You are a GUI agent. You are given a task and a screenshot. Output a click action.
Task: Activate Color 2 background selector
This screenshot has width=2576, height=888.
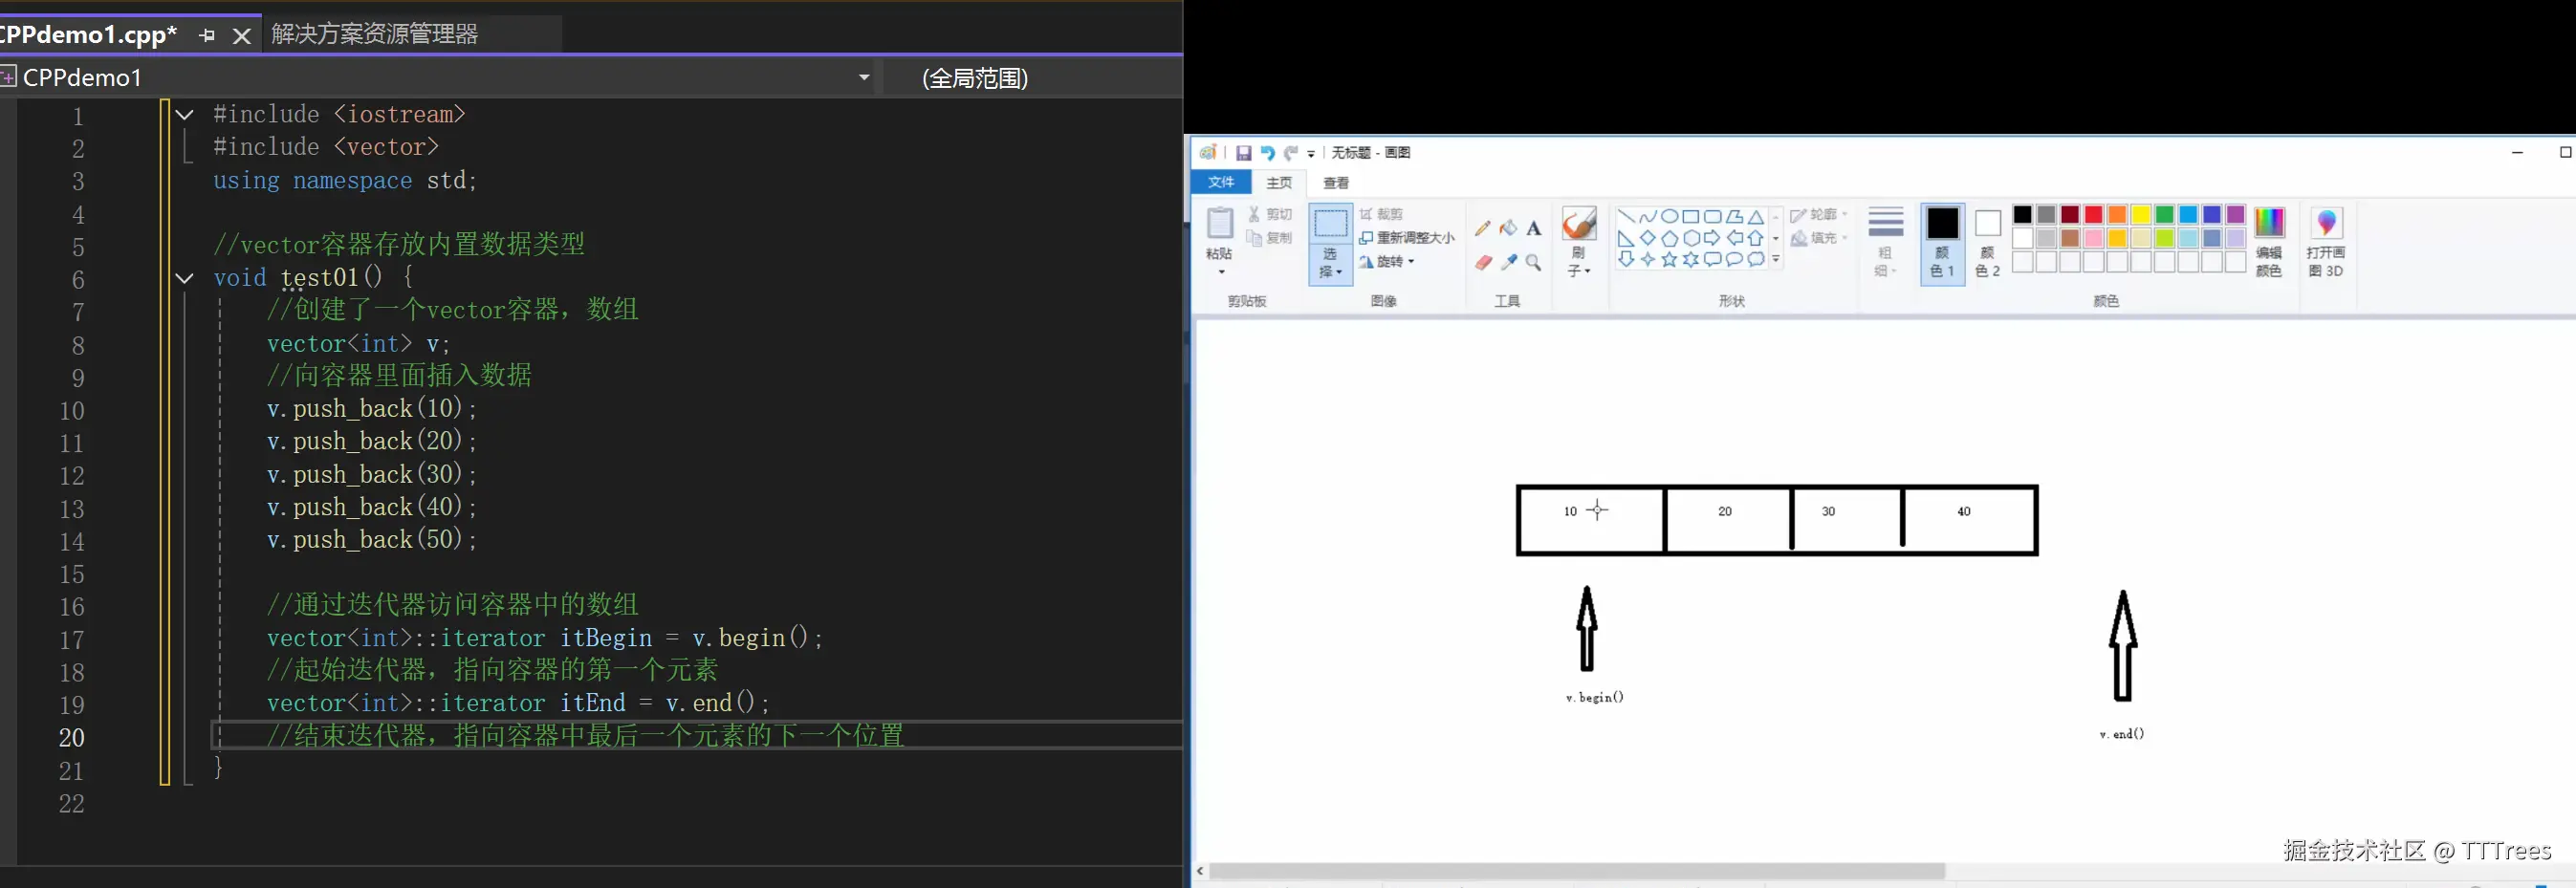point(1987,243)
